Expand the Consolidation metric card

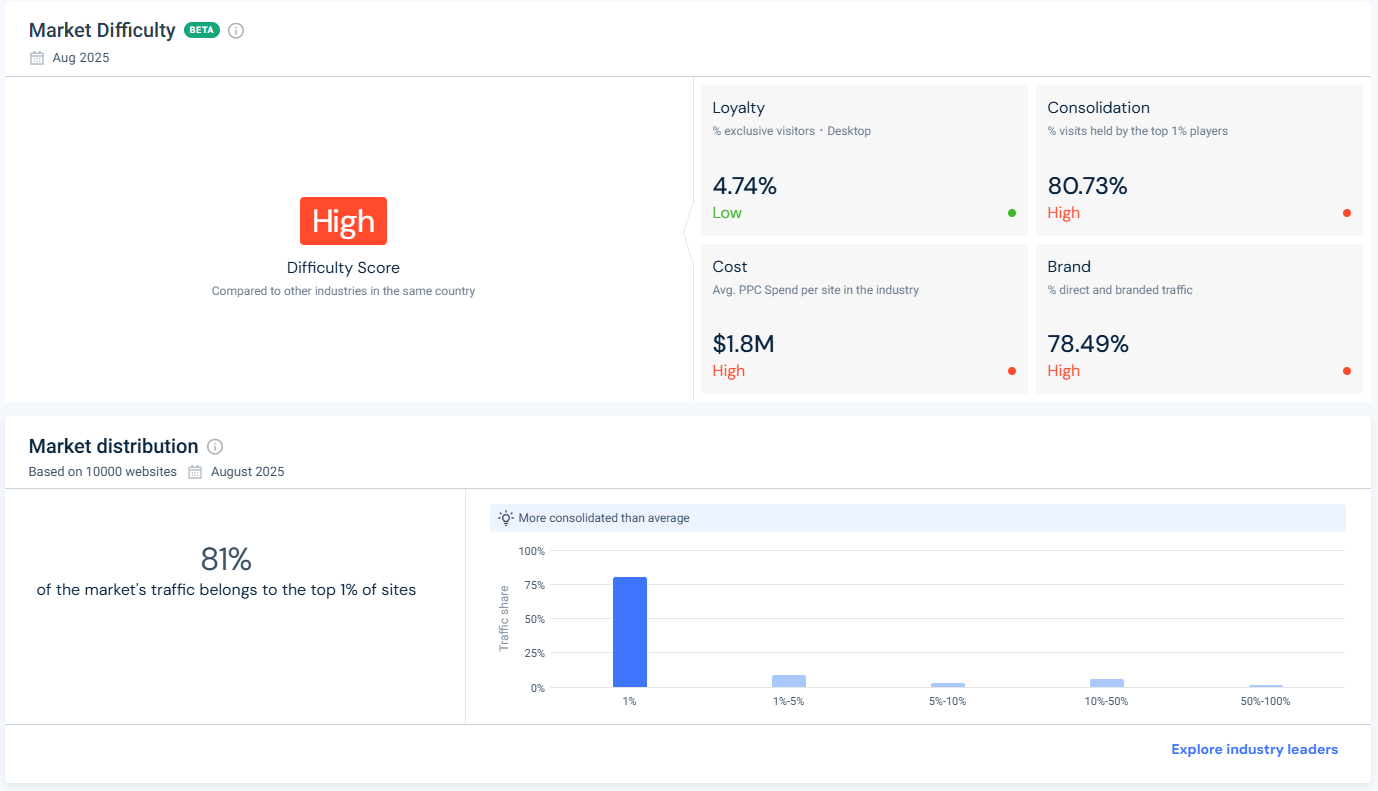click(1199, 160)
